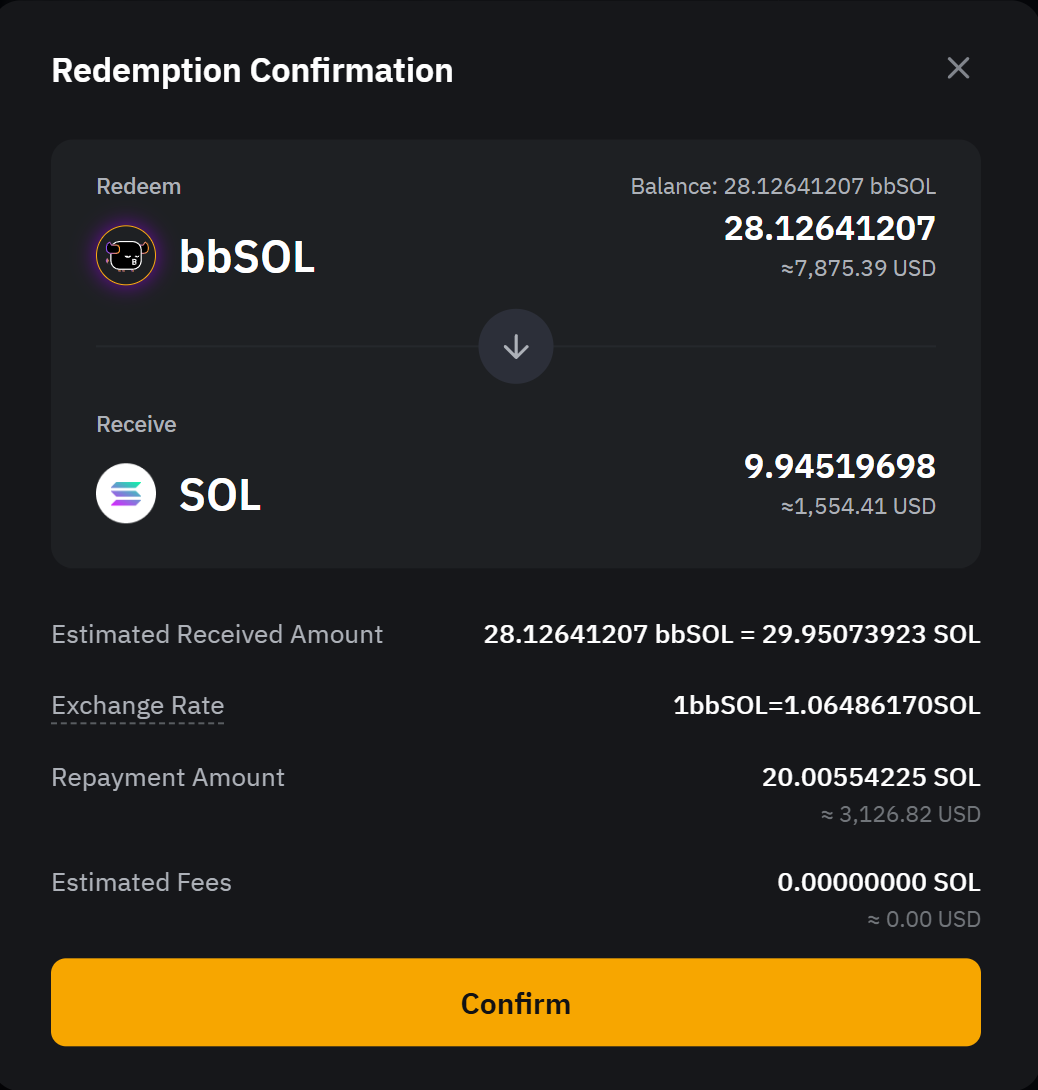Click the 1bbSOL=1.06486170SOL rate value

(827, 706)
